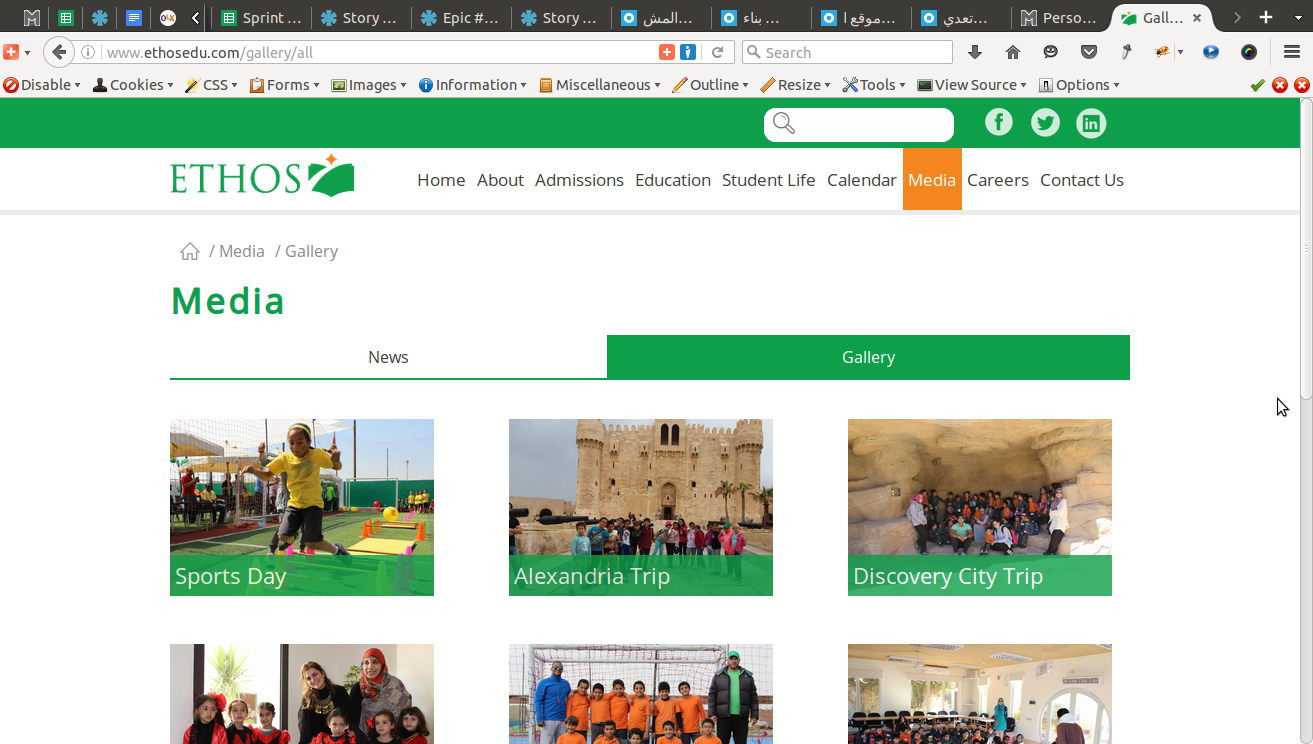Open the rainbow color wheel extension

coord(1249,52)
